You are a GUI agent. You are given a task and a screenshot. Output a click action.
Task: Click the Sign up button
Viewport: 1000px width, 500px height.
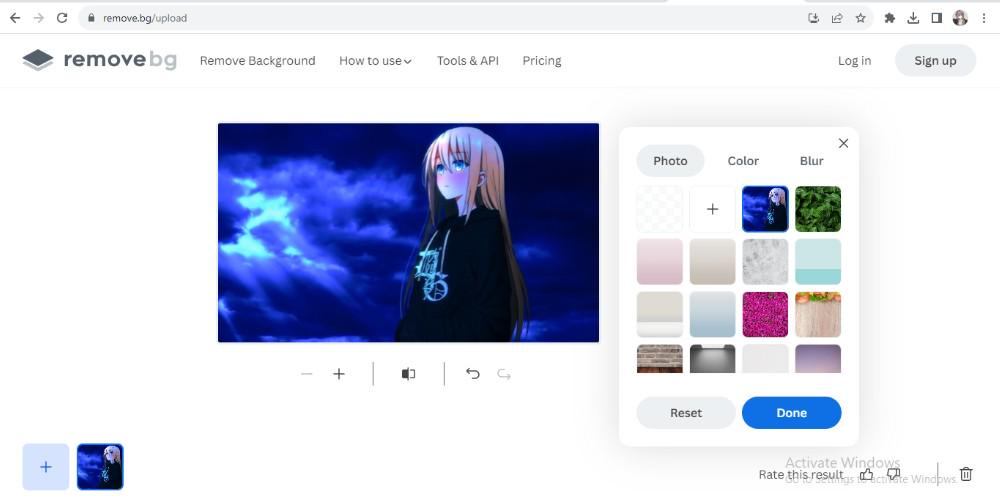(x=935, y=61)
